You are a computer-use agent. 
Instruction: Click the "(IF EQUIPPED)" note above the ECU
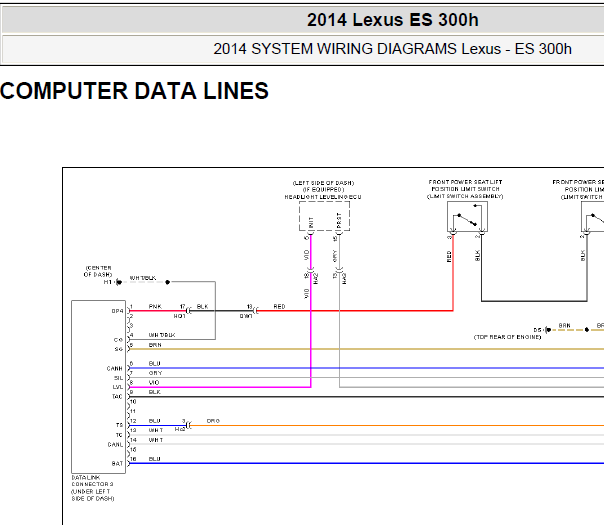pos(323,190)
